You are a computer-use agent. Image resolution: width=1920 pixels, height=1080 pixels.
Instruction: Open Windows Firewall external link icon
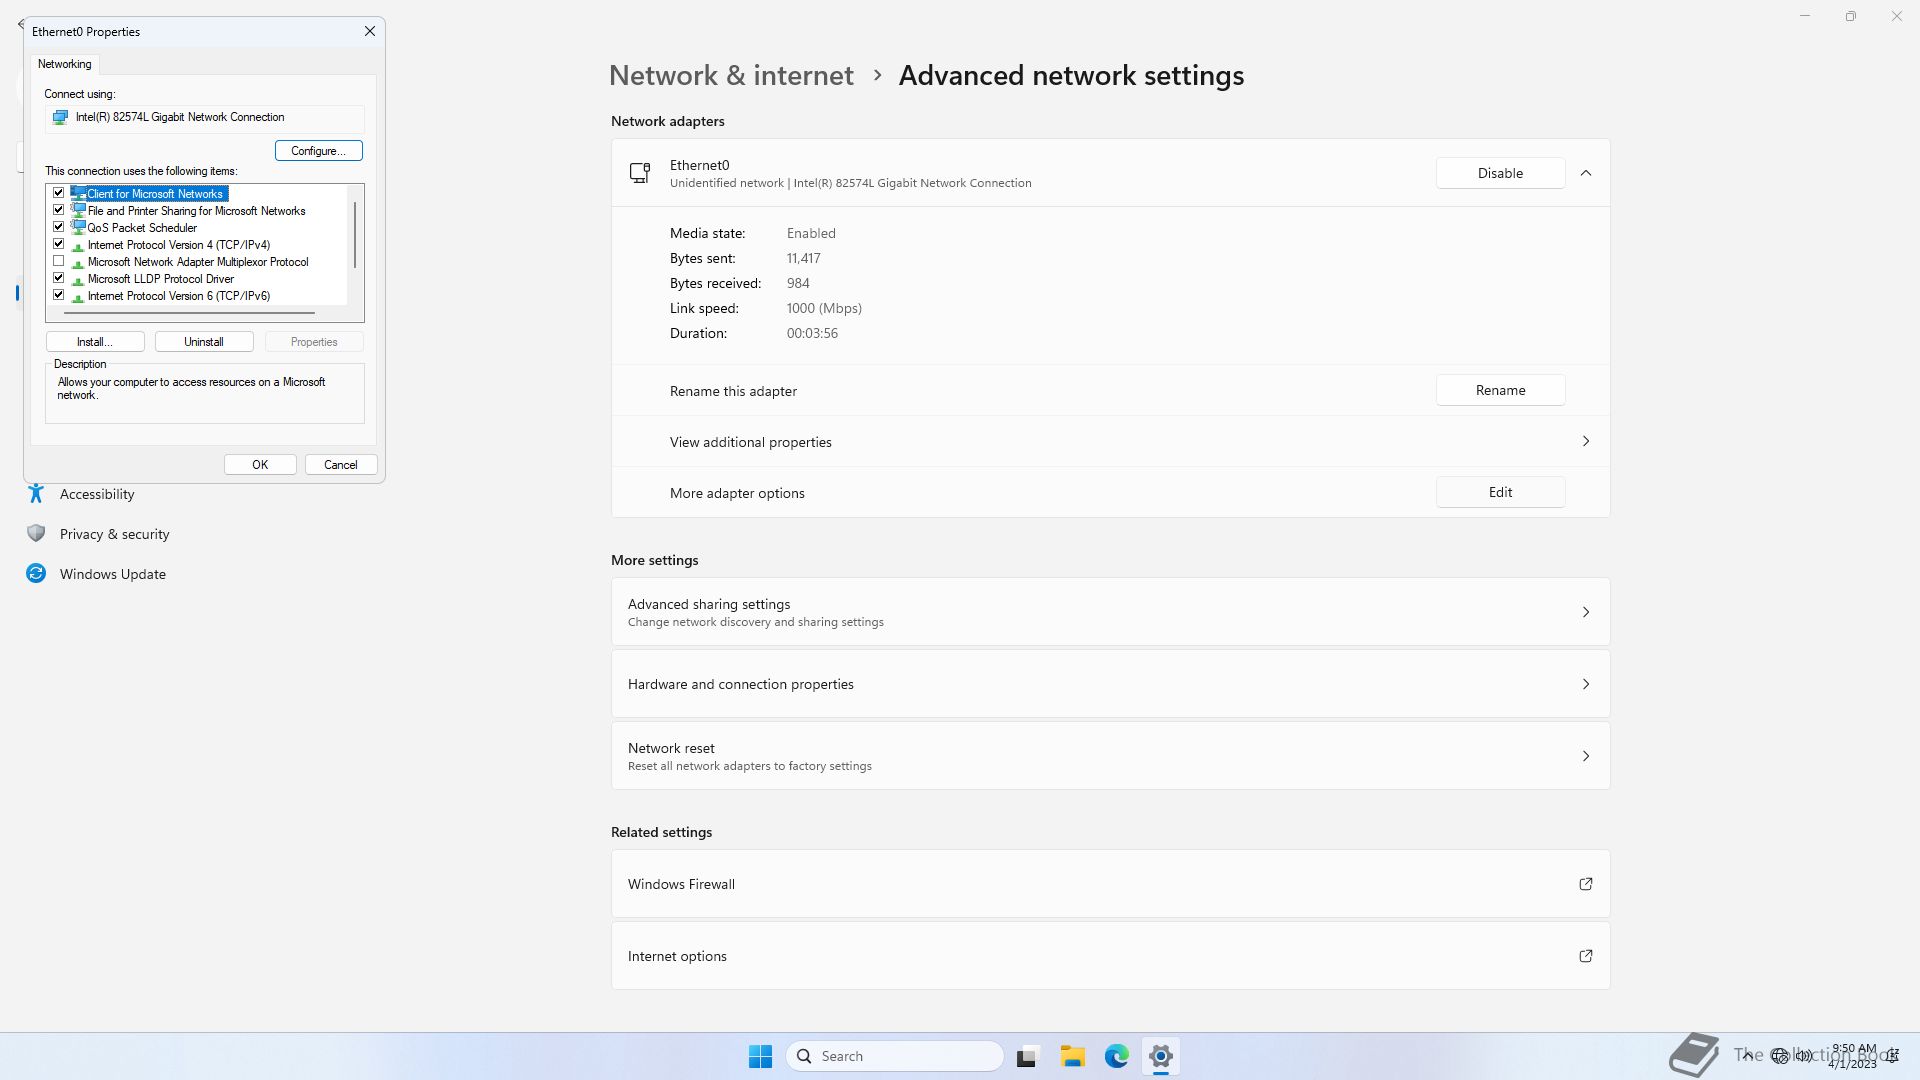click(x=1585, y=884)
